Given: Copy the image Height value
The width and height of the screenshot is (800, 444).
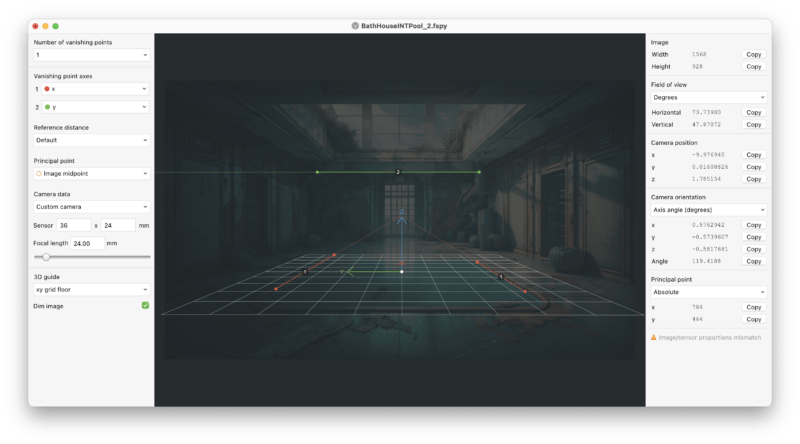Looking at the screenshot, I should click(x=754, y=67).
